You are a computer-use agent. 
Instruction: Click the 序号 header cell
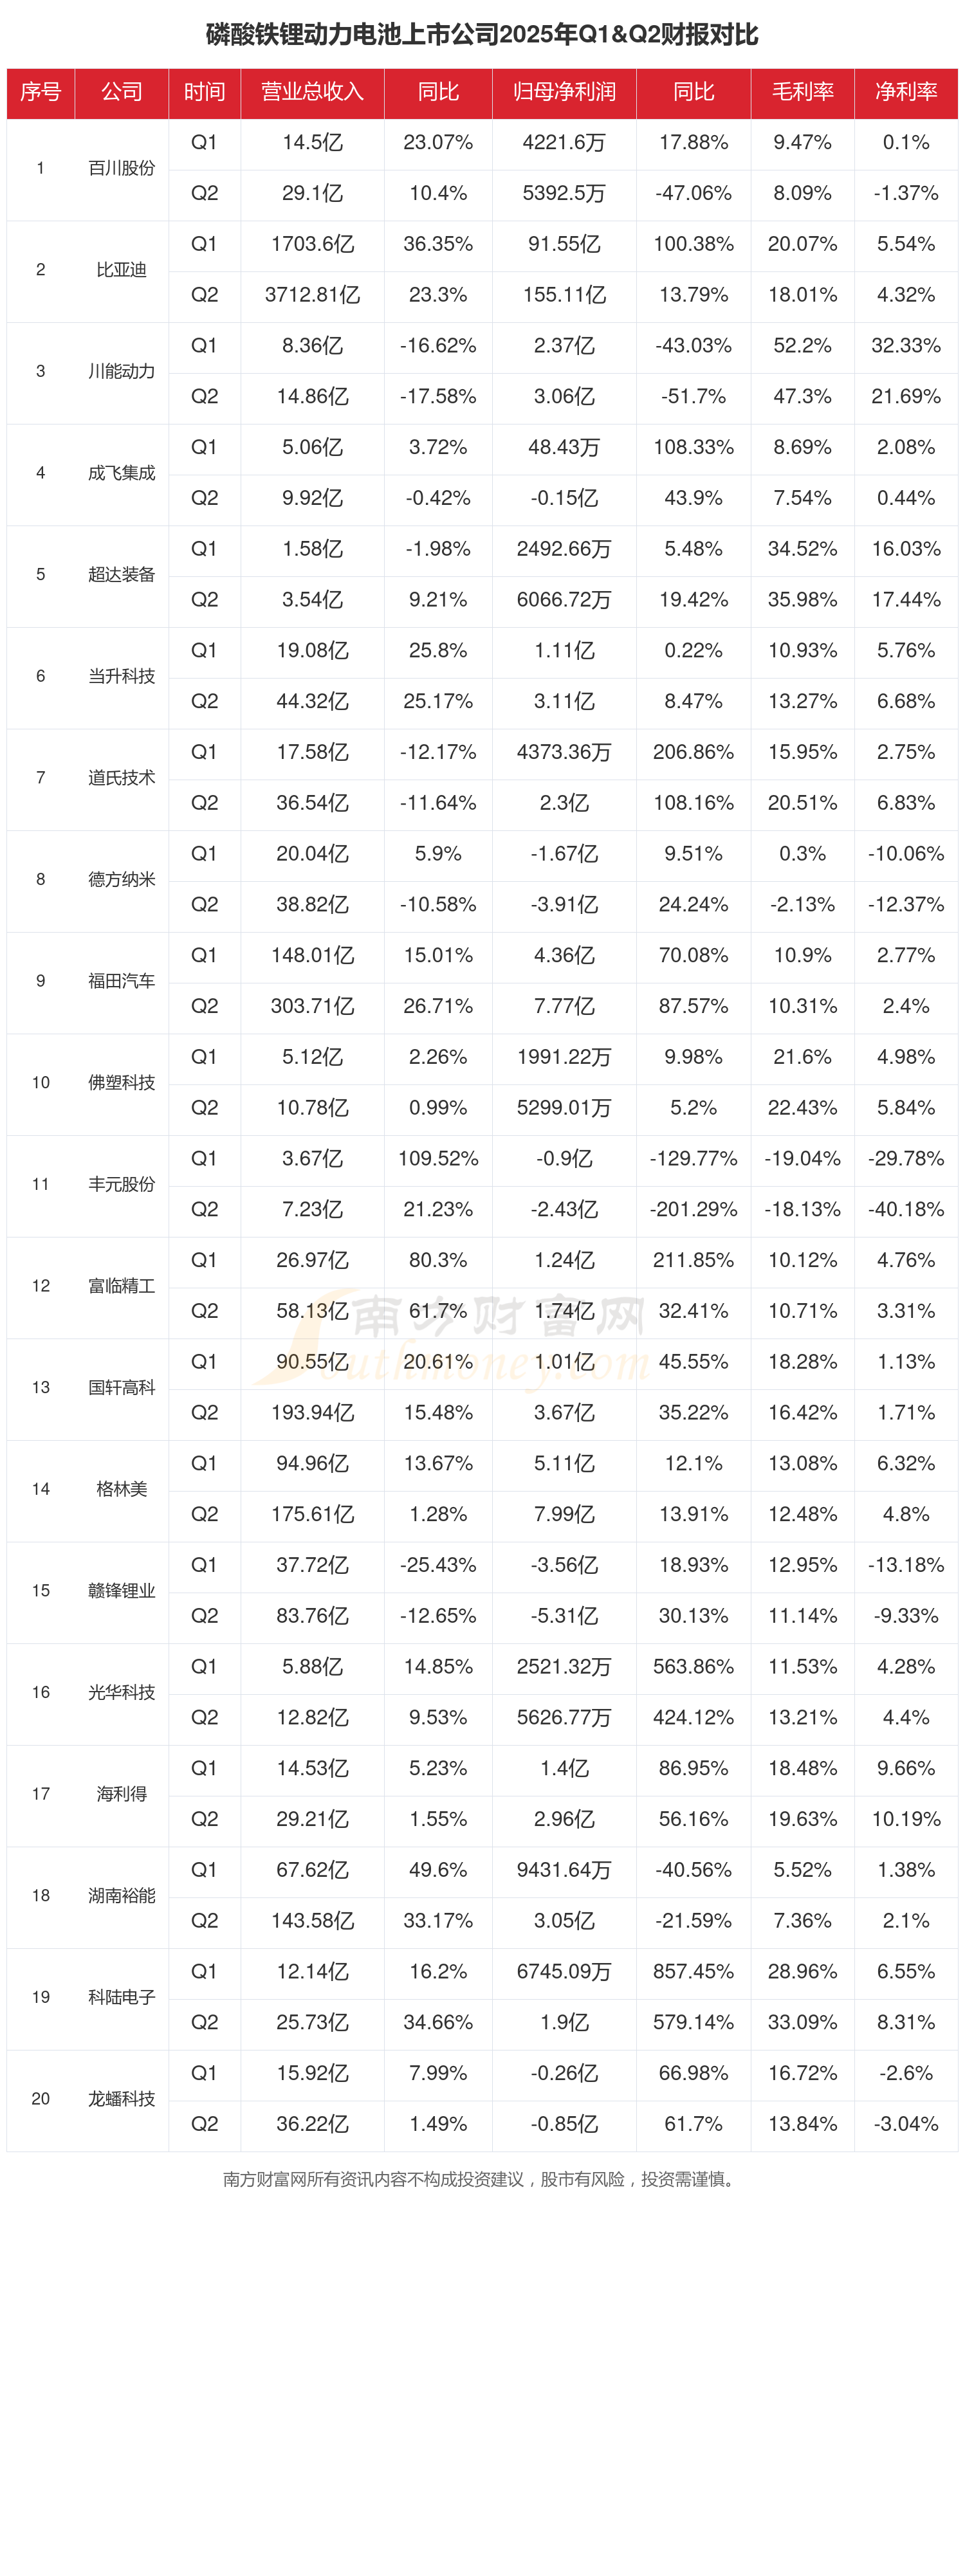[41, 92]
